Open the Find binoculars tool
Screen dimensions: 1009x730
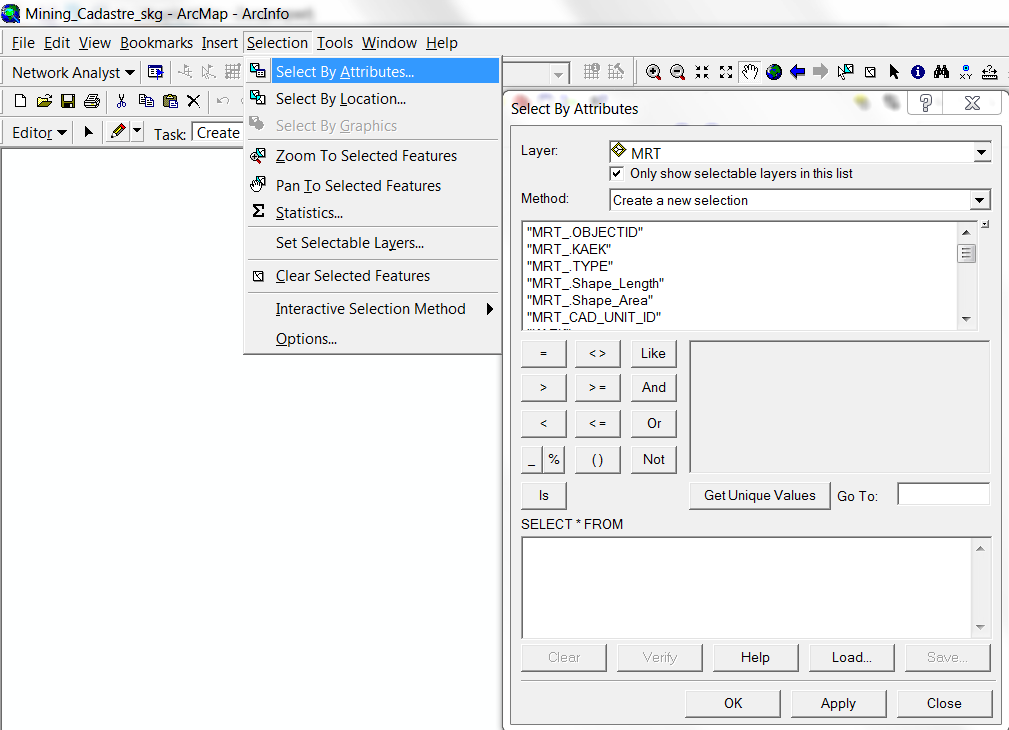941,72
